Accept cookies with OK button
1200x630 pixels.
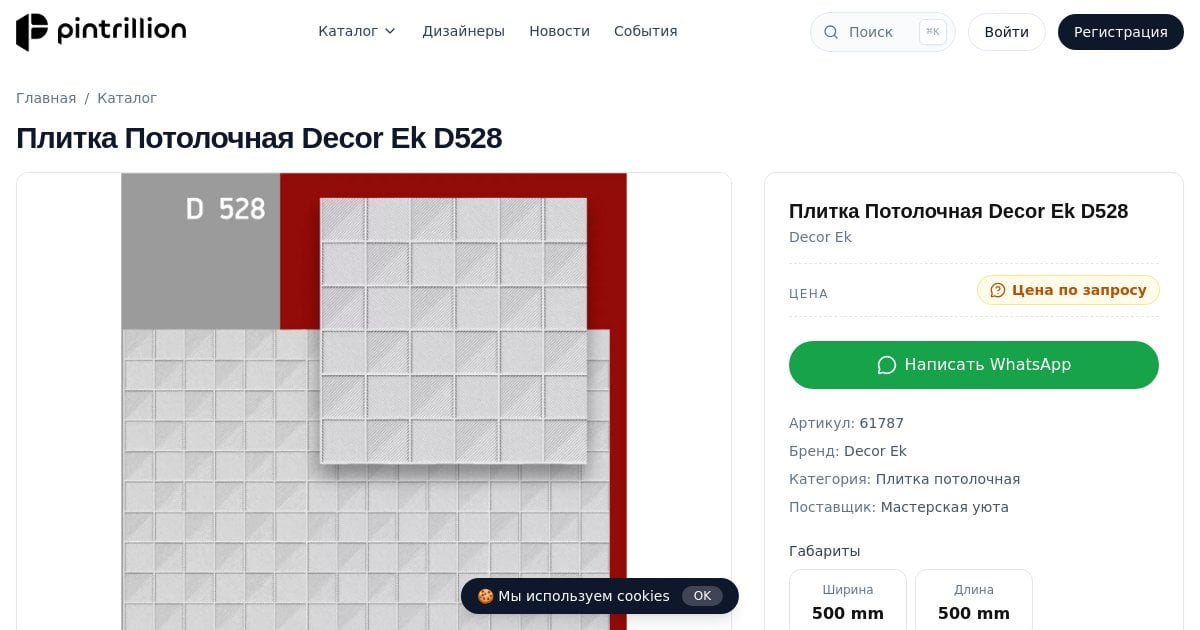pyautogui.click(x=702, y=596)
